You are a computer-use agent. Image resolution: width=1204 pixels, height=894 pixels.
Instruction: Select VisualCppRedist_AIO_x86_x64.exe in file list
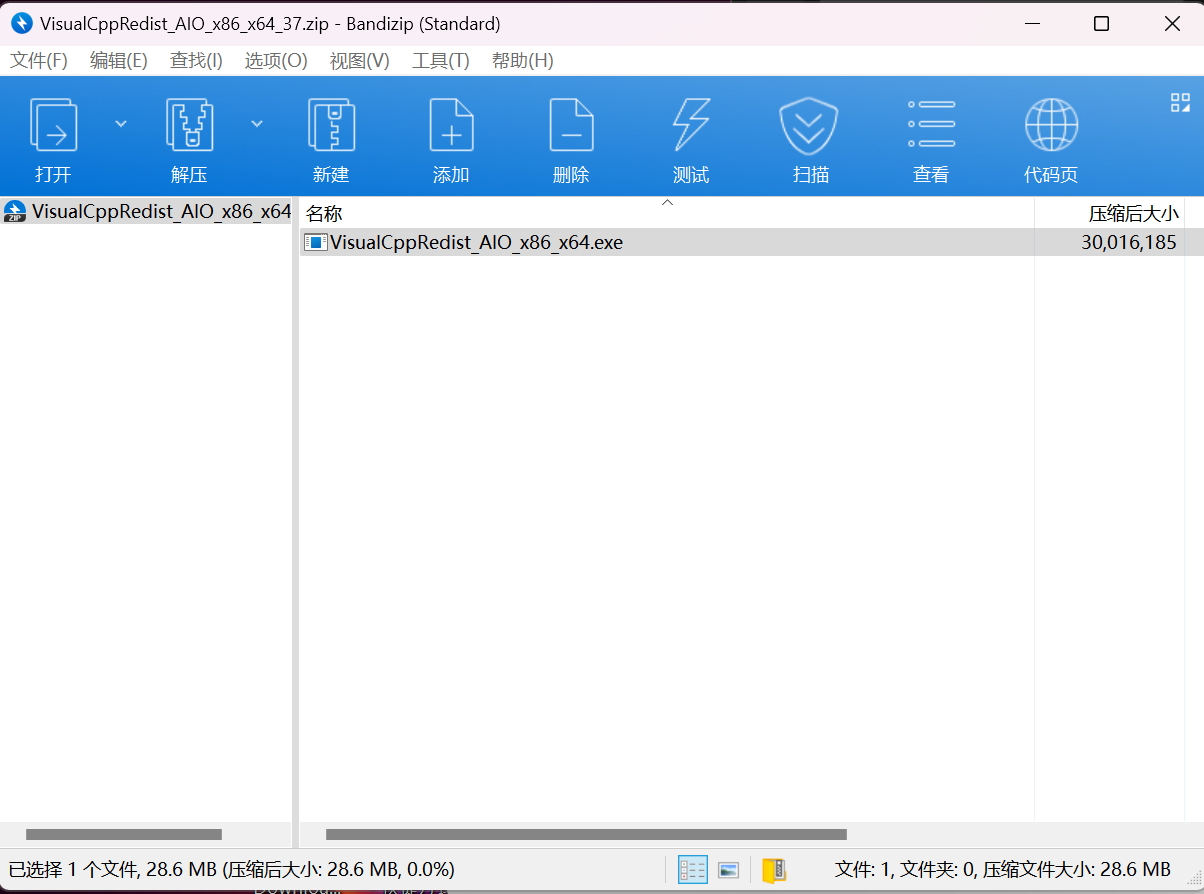point(476,242)
